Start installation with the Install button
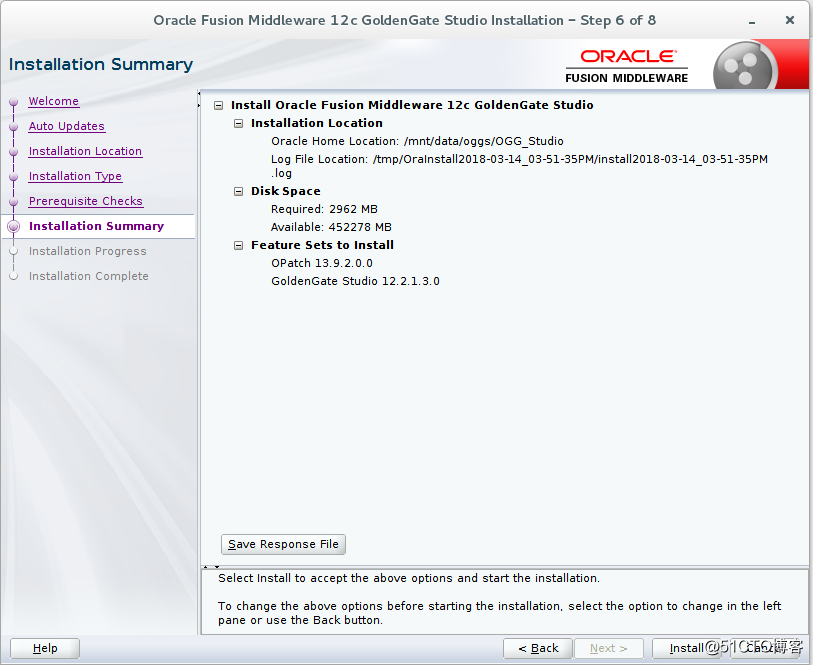The height and width of the screenshot is (665, 813). [685, 648]
